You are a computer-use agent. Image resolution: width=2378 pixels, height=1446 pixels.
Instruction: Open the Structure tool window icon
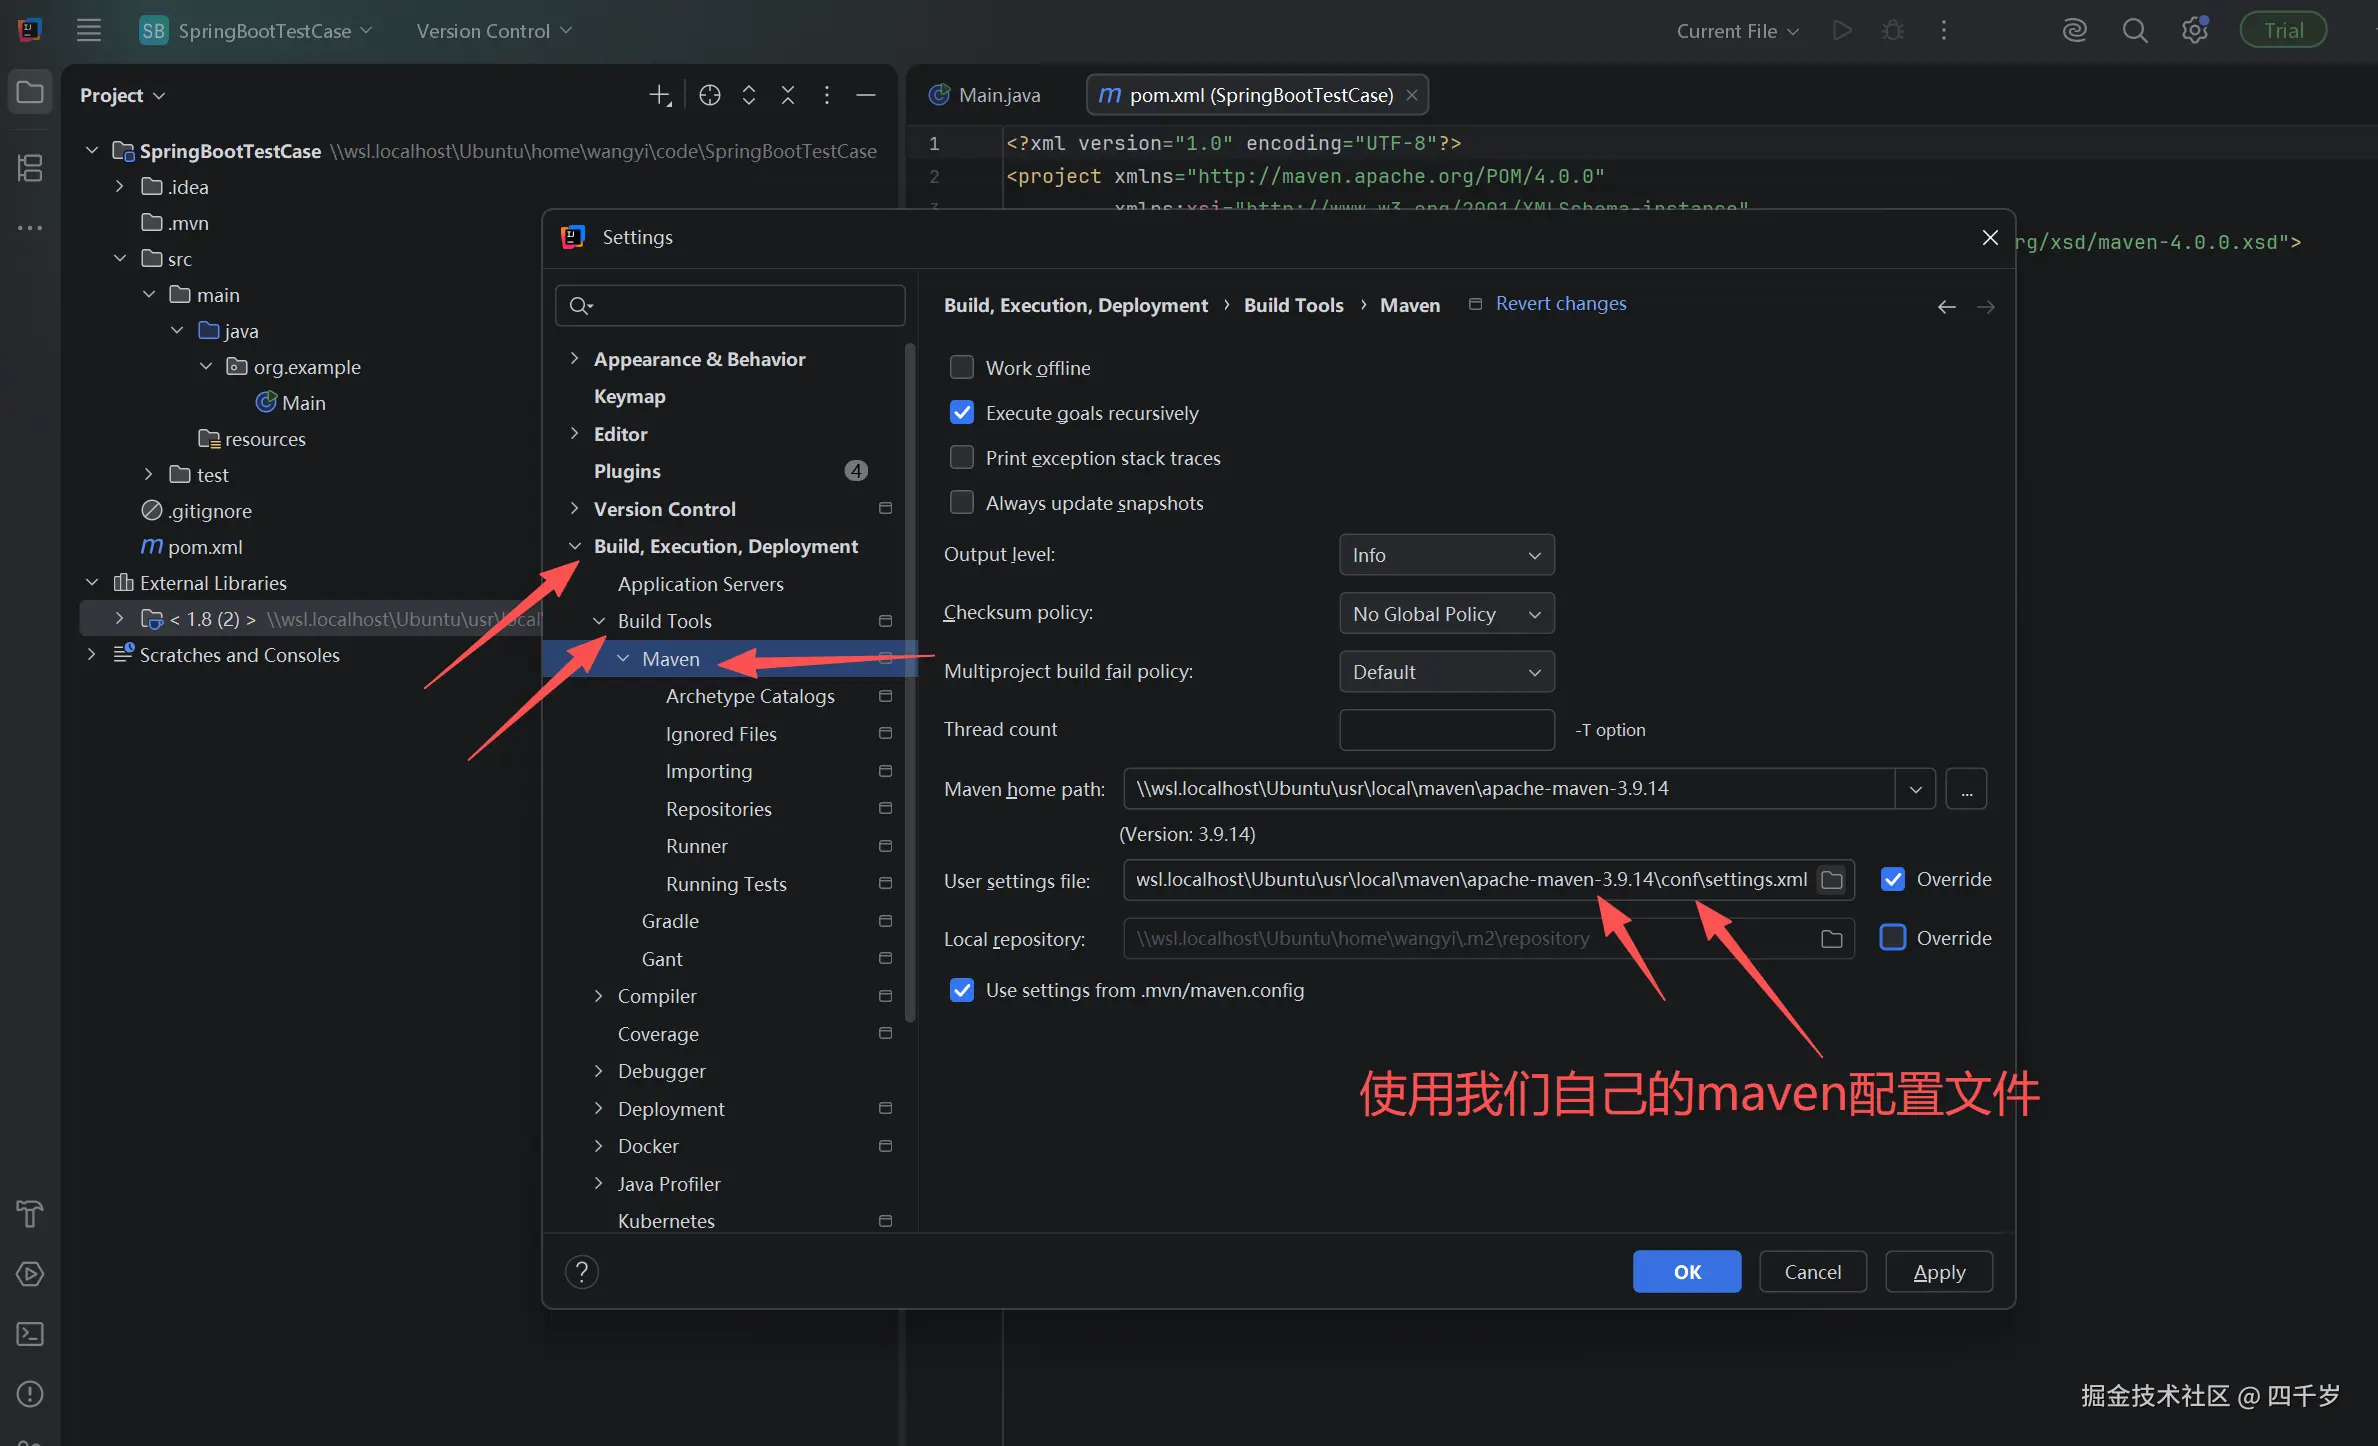coord(30,167)
